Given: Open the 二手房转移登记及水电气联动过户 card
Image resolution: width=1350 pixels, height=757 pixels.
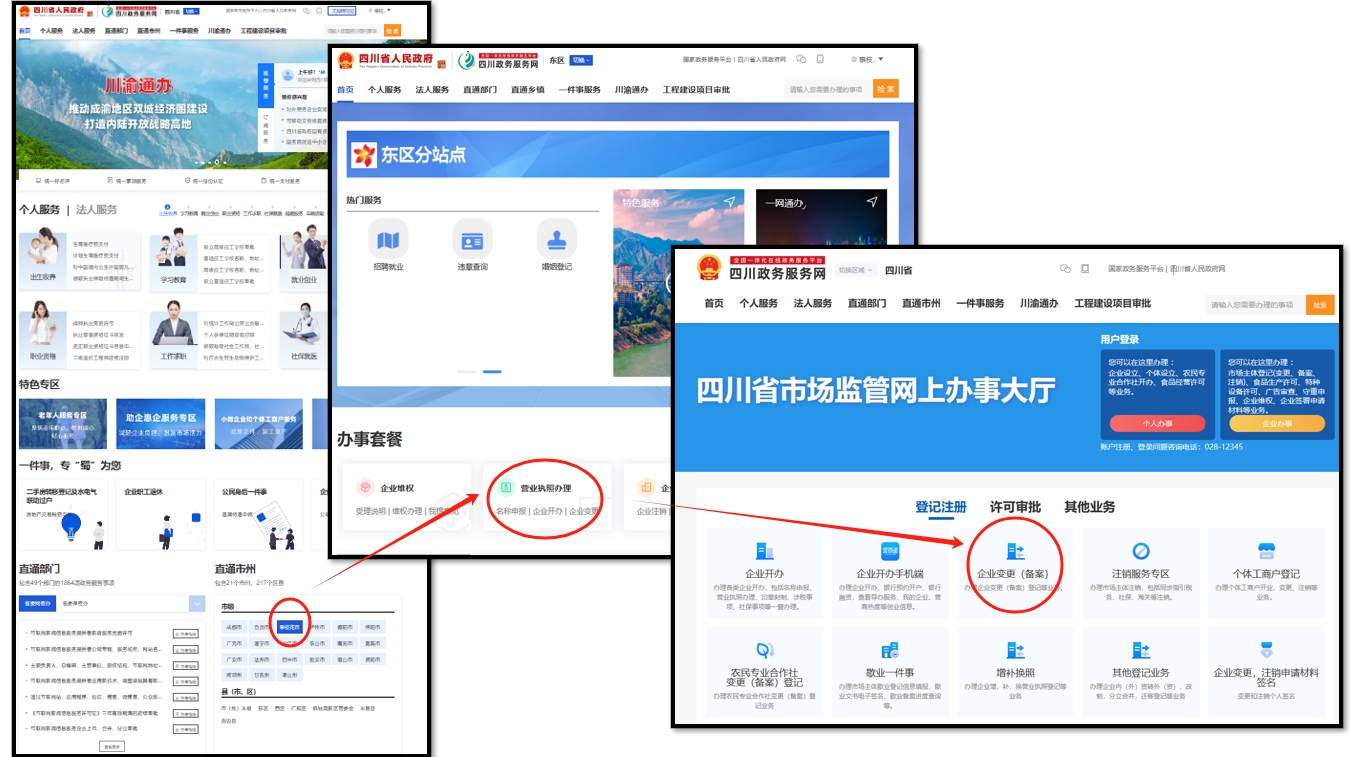Looking at the screenshot, I should click(62, 516).
